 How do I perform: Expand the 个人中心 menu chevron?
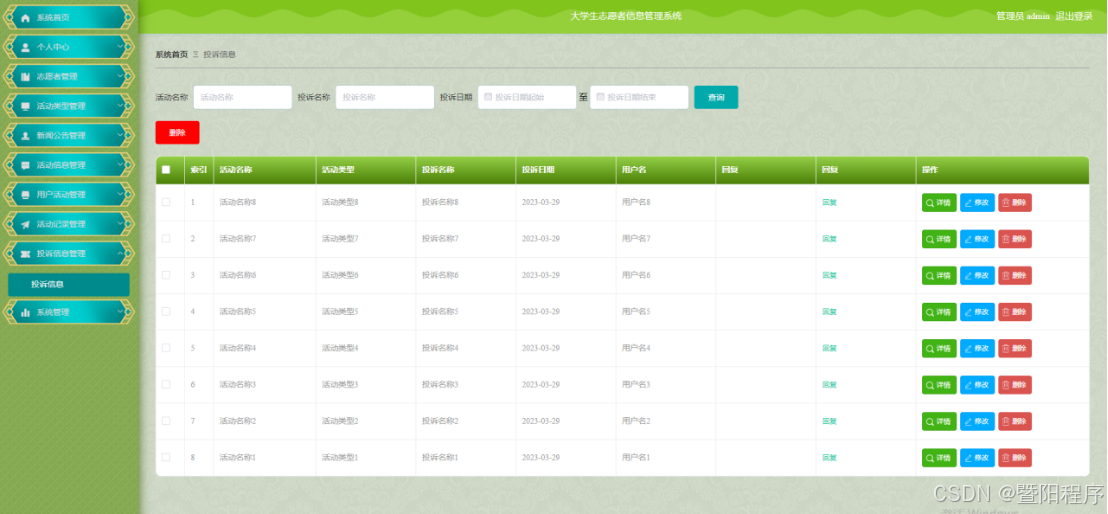[120, 47]
